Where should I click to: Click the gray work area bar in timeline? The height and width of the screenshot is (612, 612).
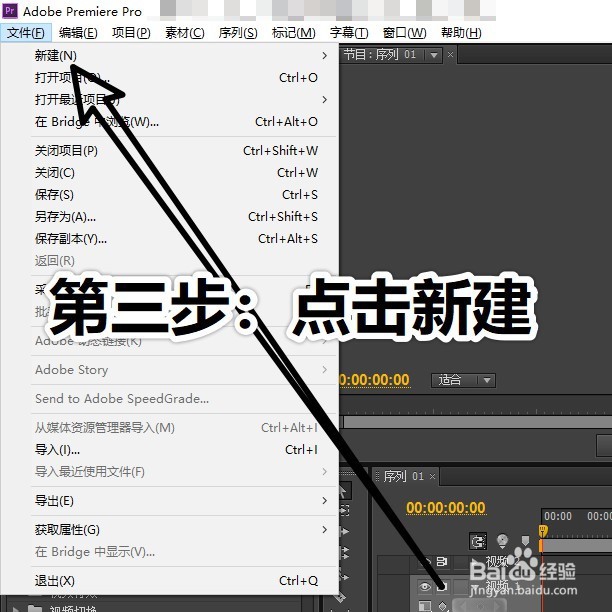pos(576,545)
